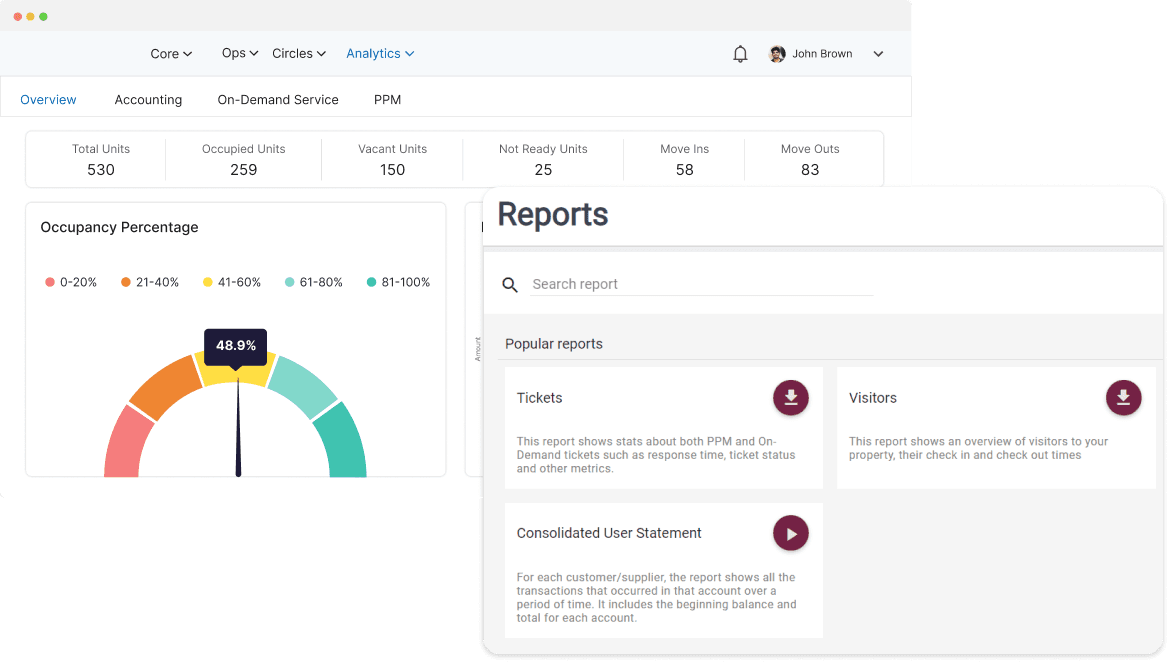Open the Circles dropdown
Screen dimensions: 1169x662
298,53
